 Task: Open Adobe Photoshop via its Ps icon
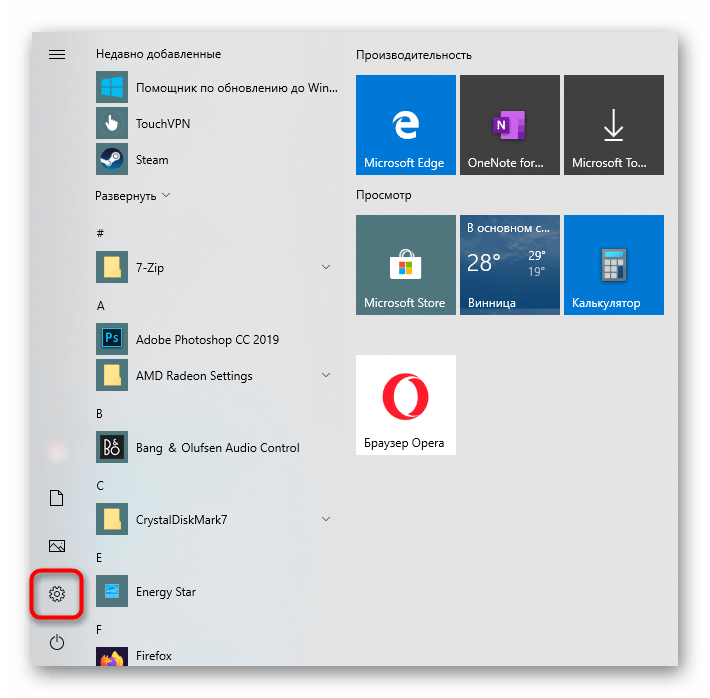112,339
